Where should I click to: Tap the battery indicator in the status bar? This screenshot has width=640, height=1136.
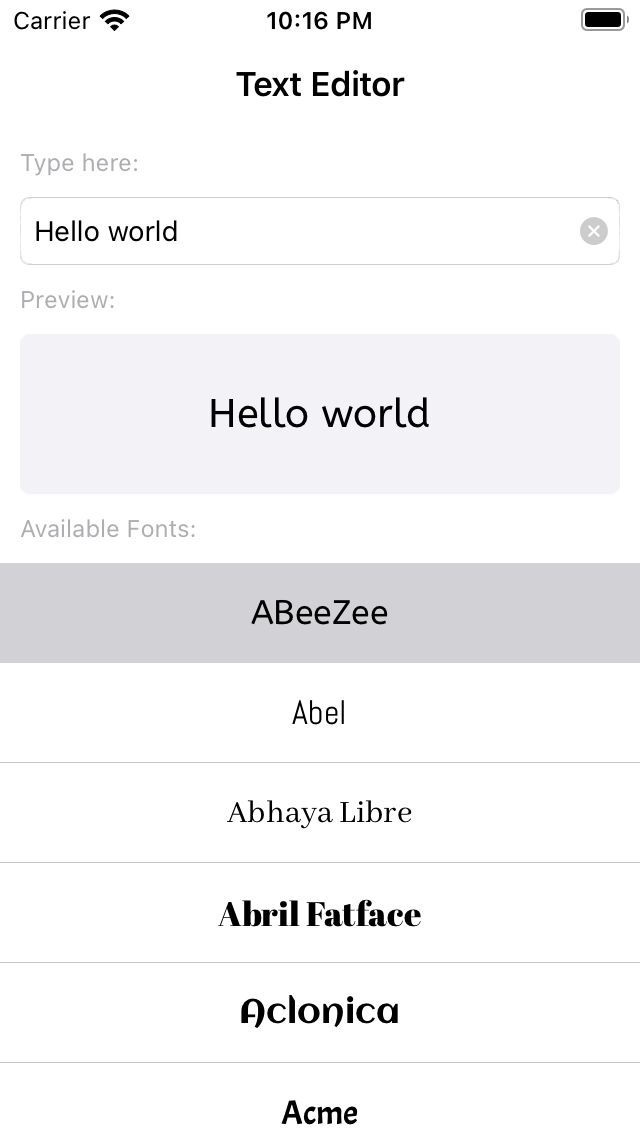[x=604, y=19]
